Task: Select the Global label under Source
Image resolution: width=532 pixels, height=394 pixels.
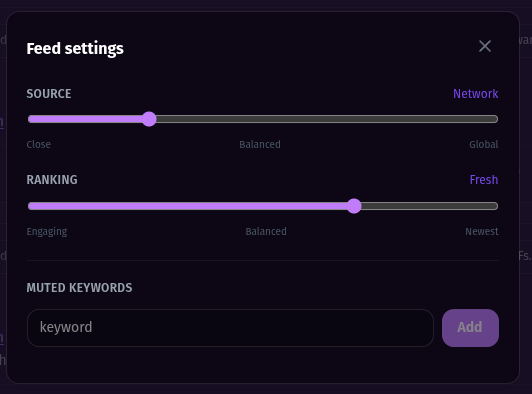Action: (x=484, y=145)
